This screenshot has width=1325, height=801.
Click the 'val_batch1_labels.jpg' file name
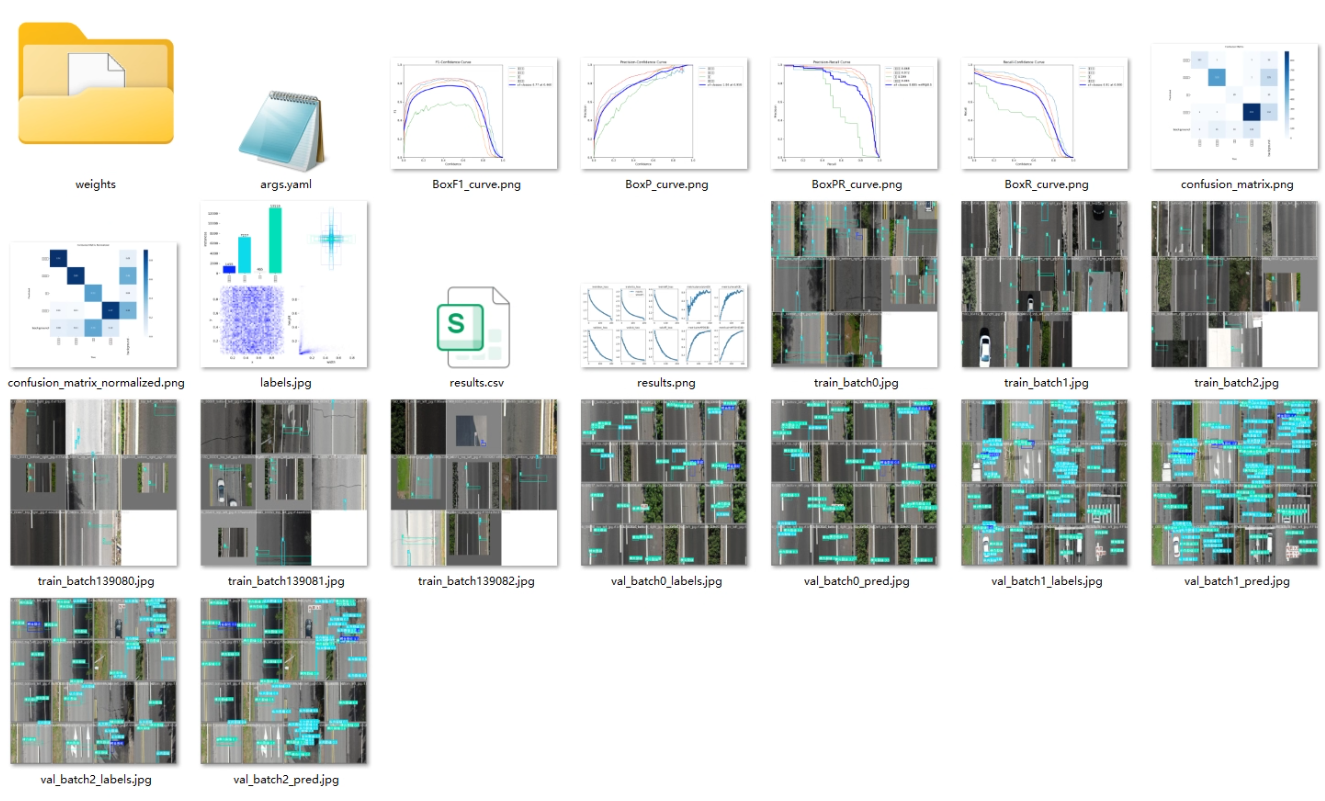[1046, 581]
